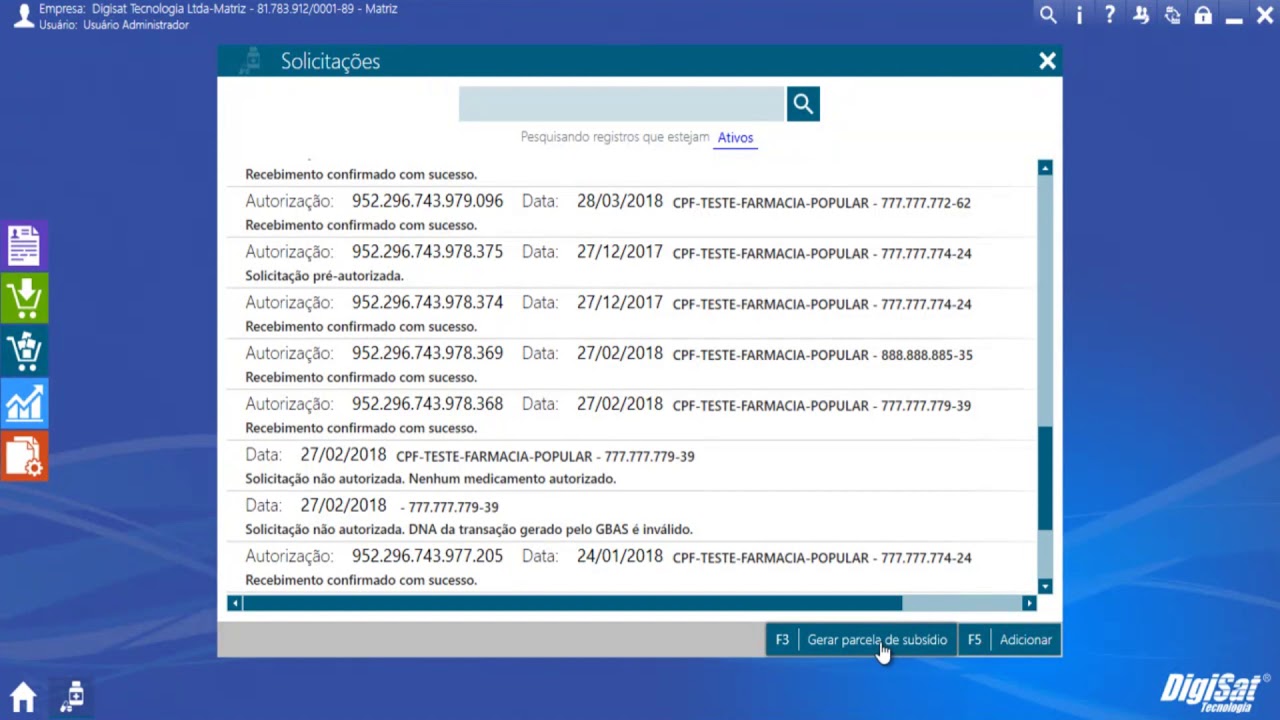Click the DigiSat Tecnologia logo
The width and height of the screenshot is (1280, 720).
1214,691
